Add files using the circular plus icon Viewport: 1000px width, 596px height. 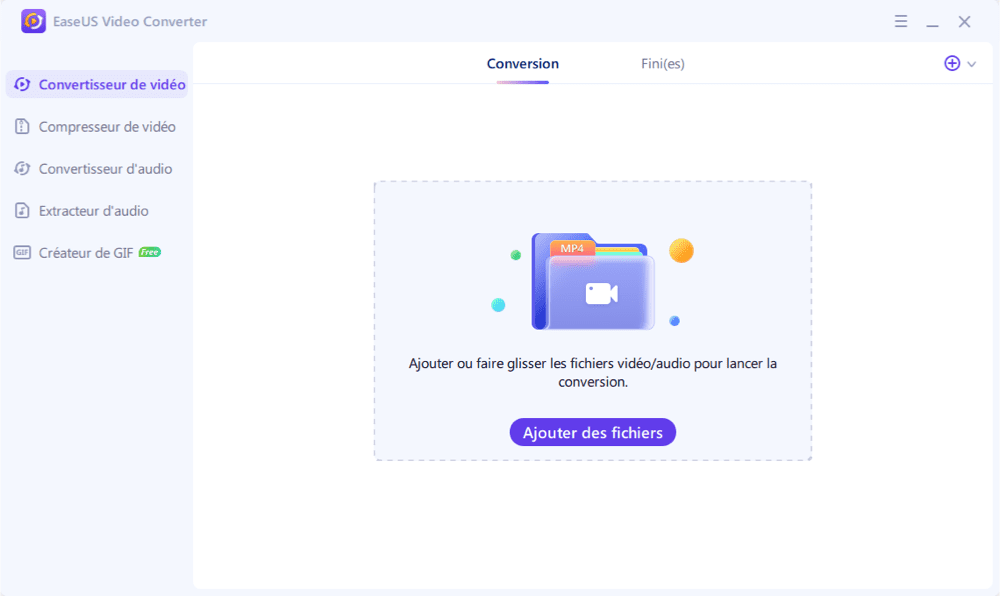950,63
